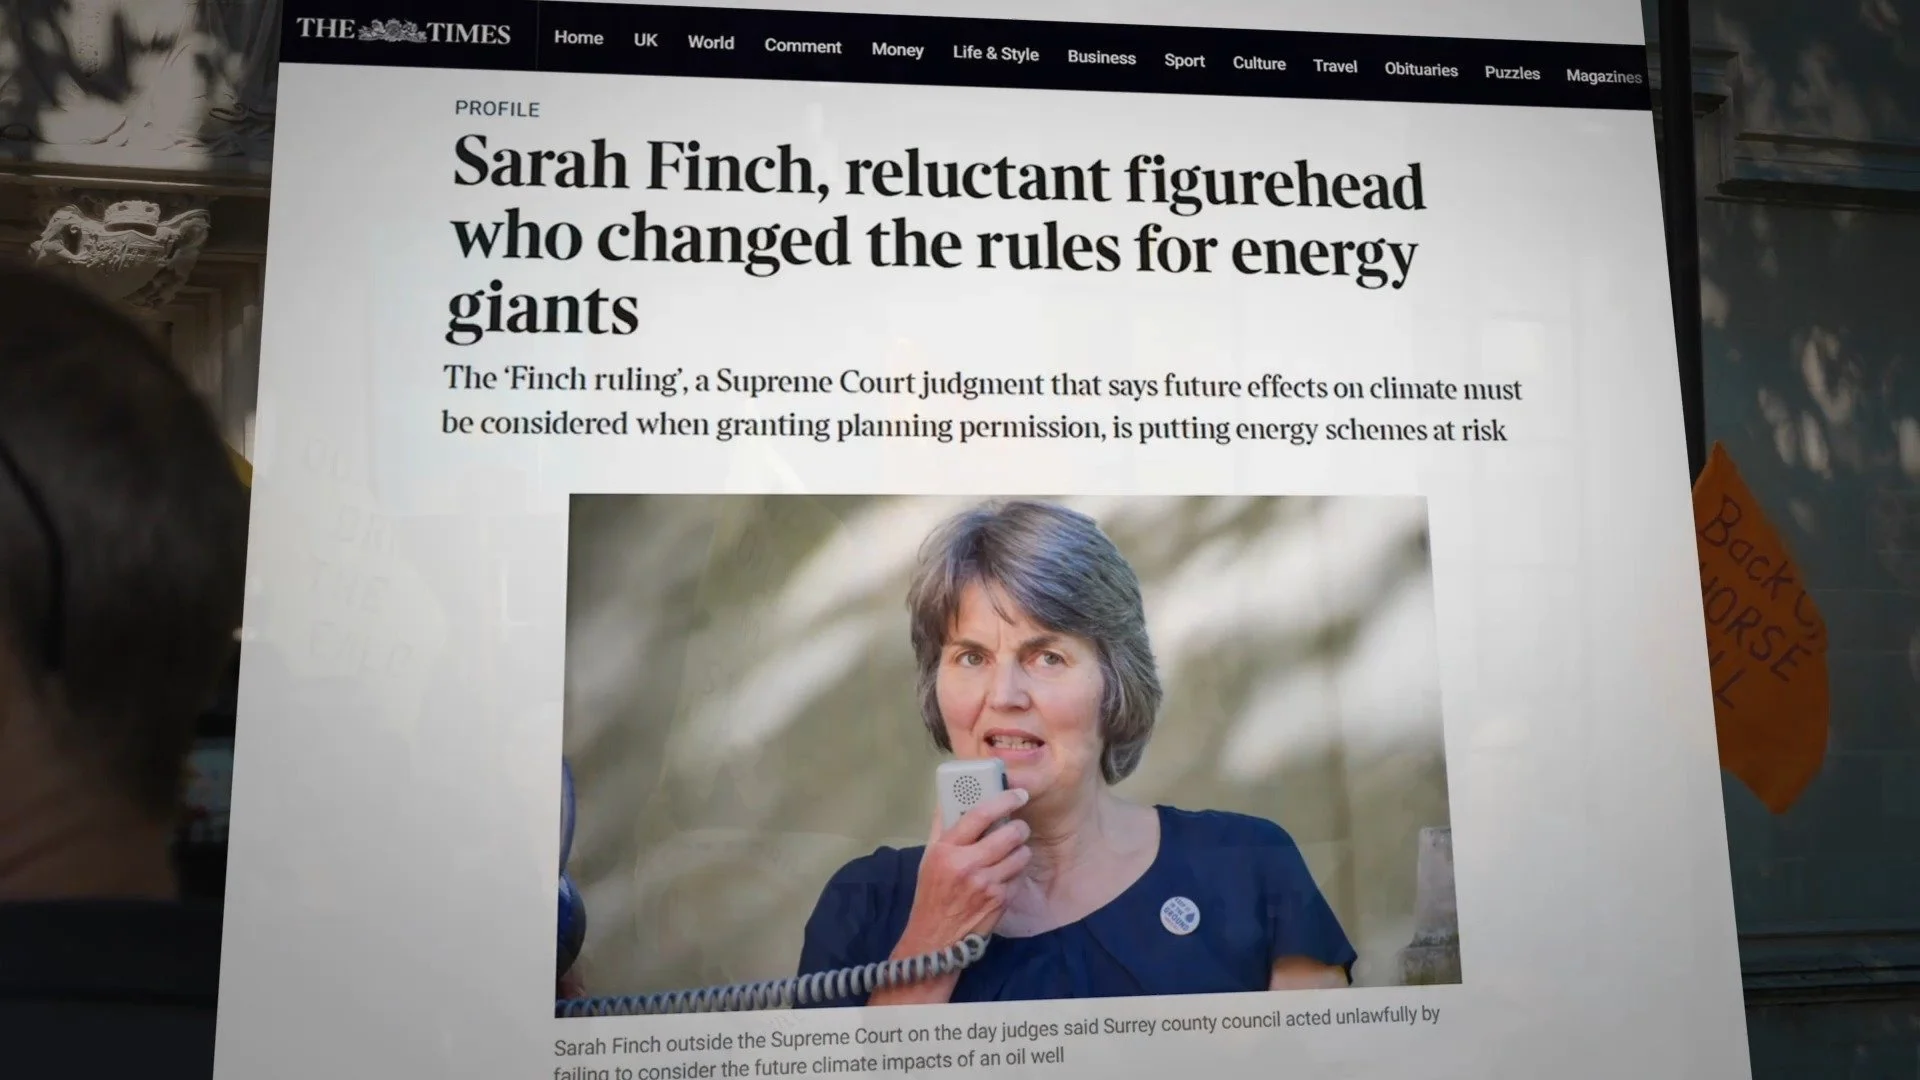Go to the UK section
Image resolution: width=1920 pixels, height=1080 pixels.
pos(645,40)
